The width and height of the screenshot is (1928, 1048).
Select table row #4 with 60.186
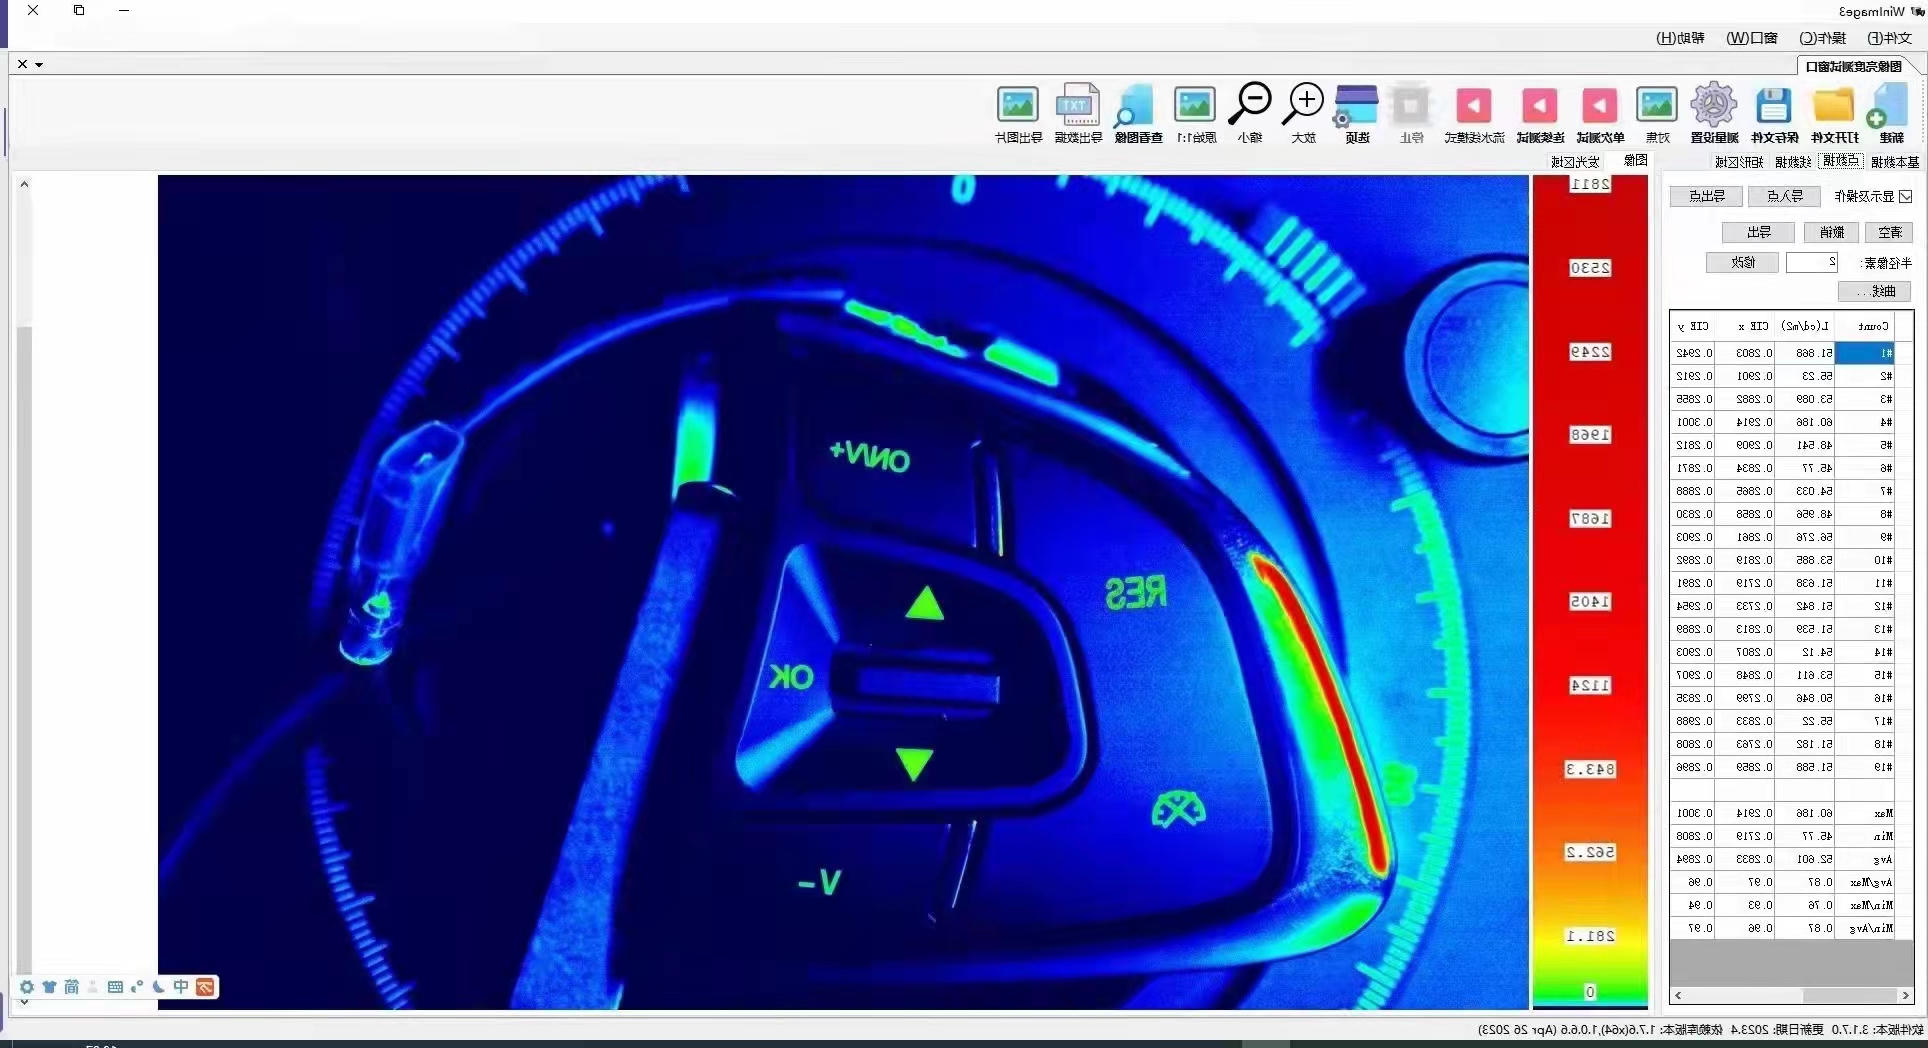click(1783, 422)
